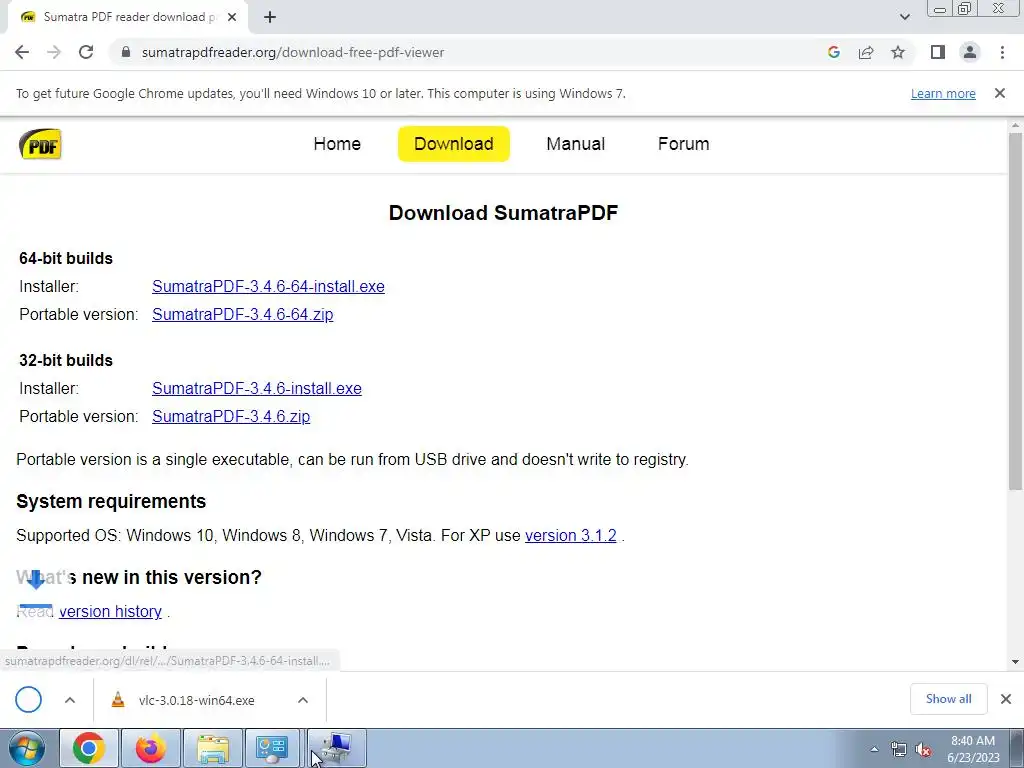Download the SumatraPDF-3.4.6-64.zip portable version
Viewport: 1024px width, 768px height.
click(243, 314)
